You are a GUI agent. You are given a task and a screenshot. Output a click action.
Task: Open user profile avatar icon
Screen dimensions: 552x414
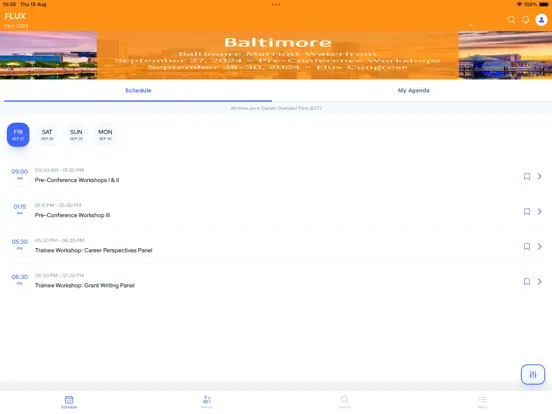point(541,20)
